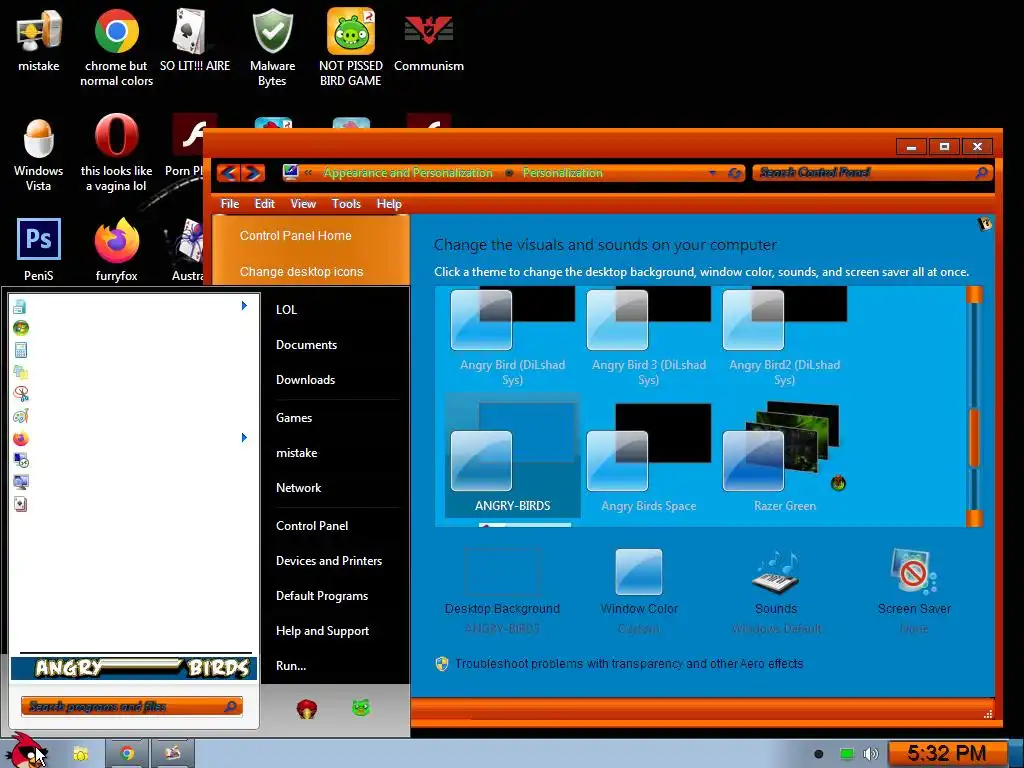Launch Snipping Tool from the Start menu
This screenshot has height=768, width=1024.
(20, 394)
